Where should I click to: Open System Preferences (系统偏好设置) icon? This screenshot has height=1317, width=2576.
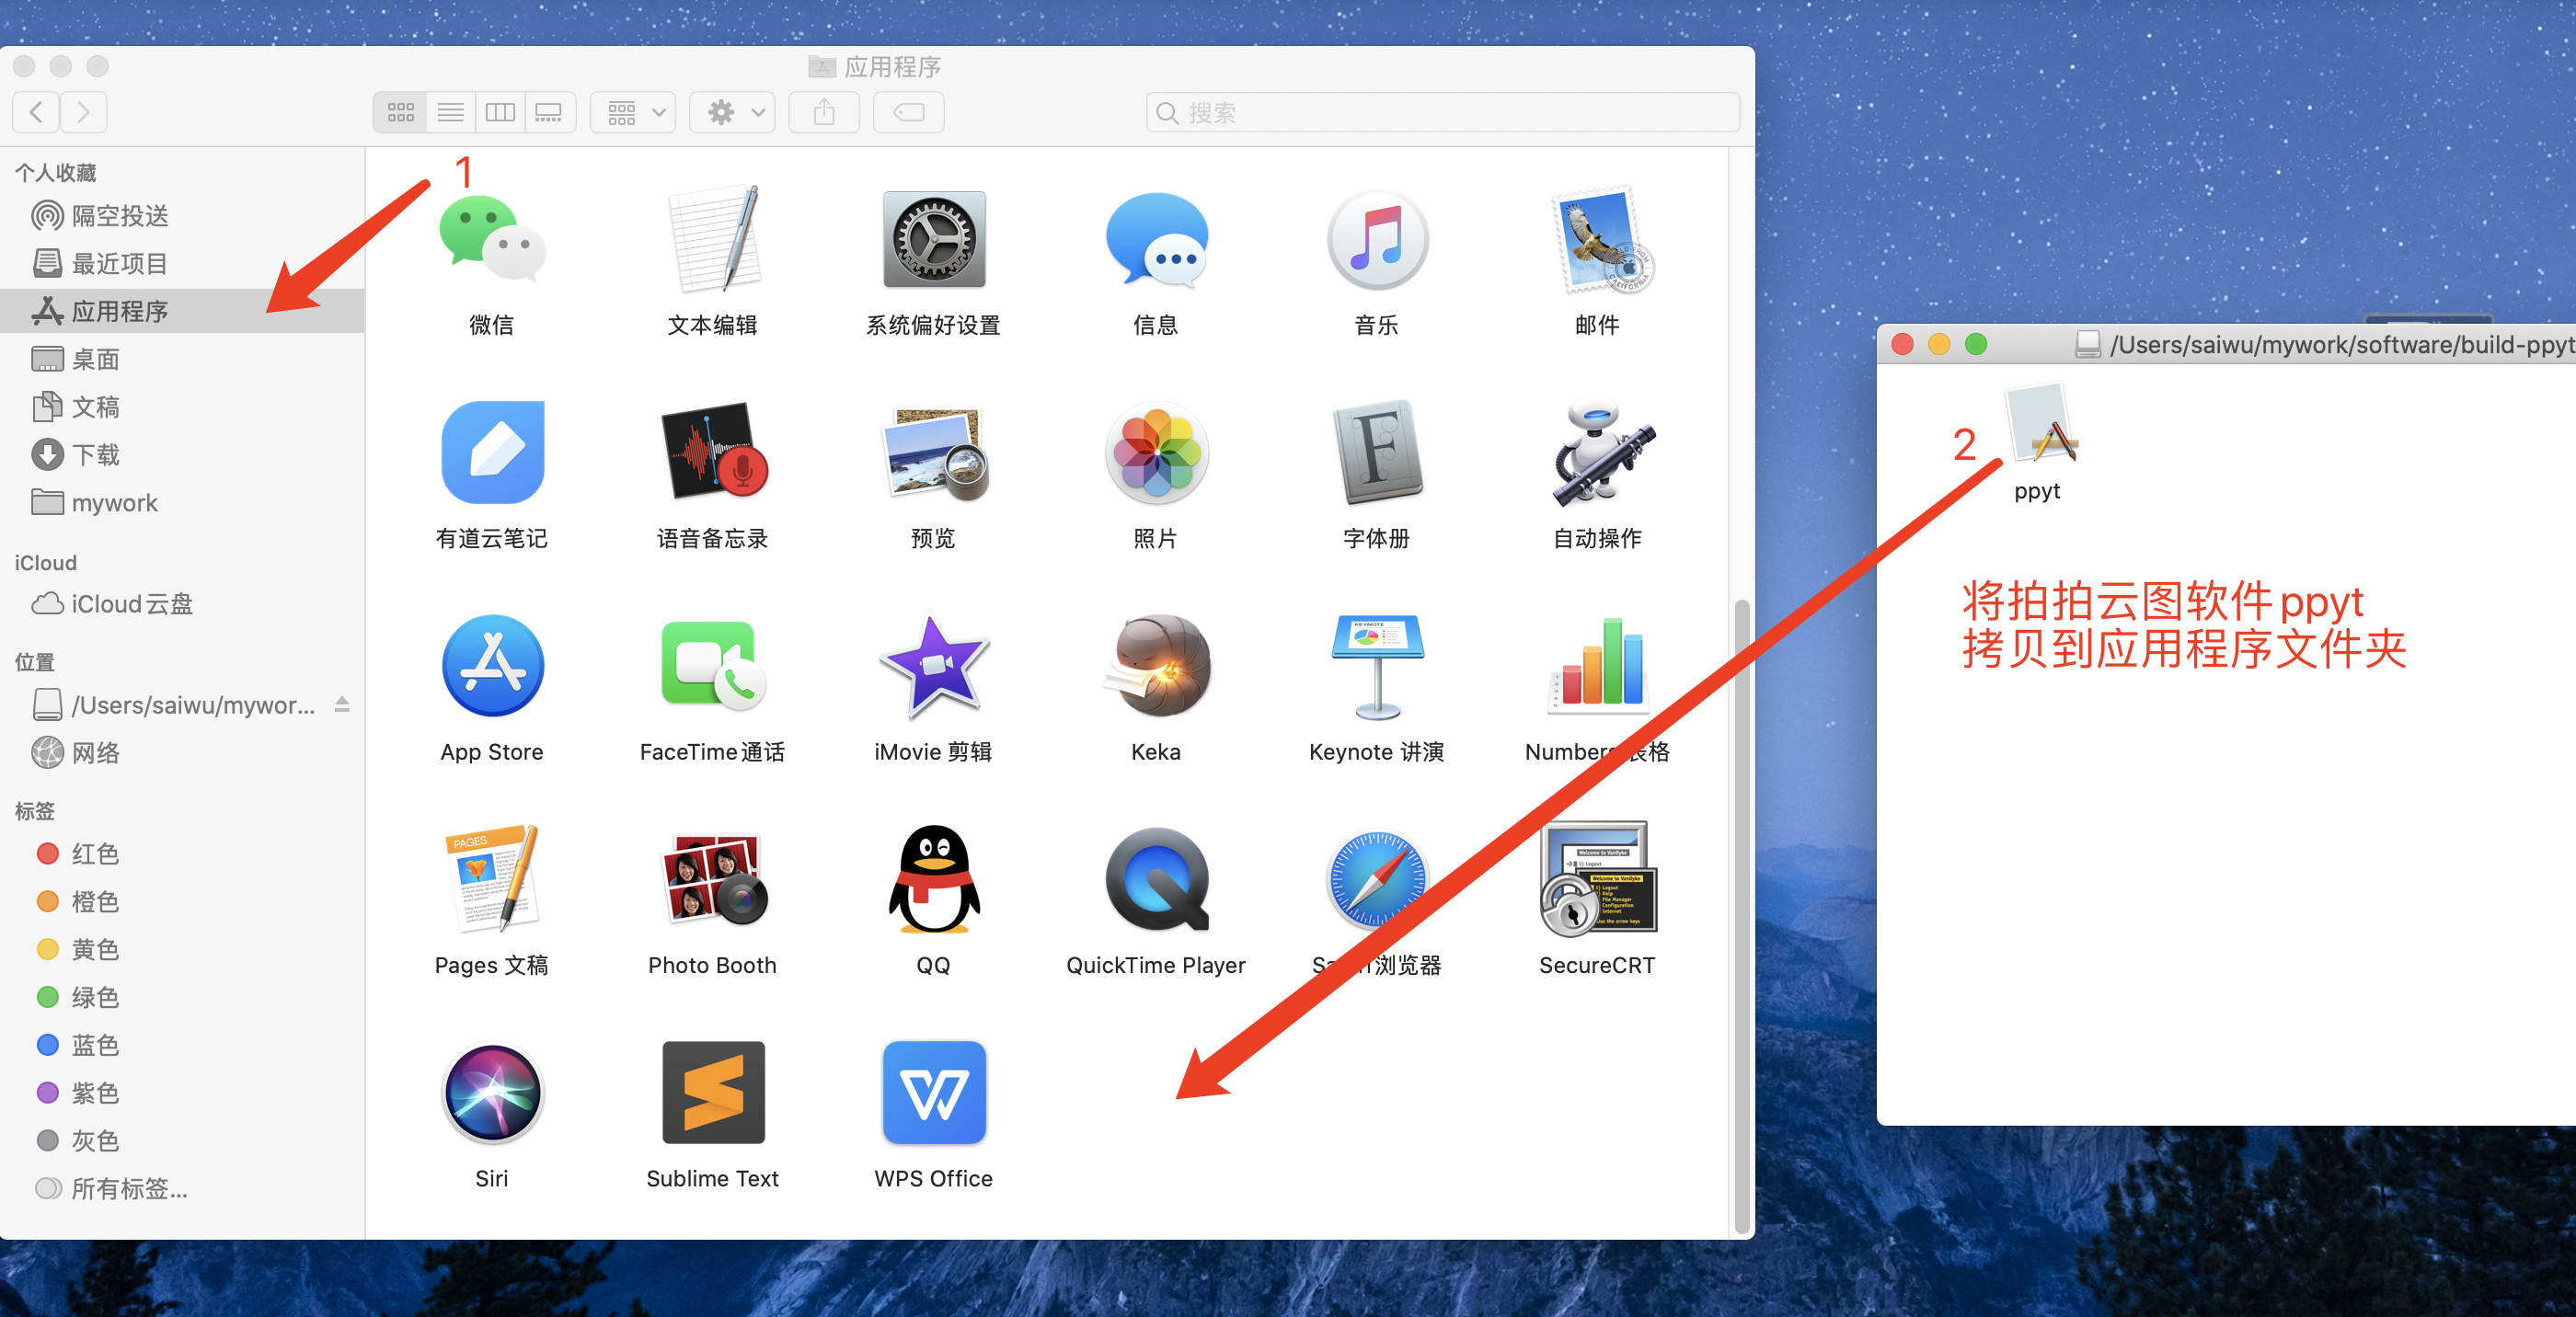[x=934, y=239]
